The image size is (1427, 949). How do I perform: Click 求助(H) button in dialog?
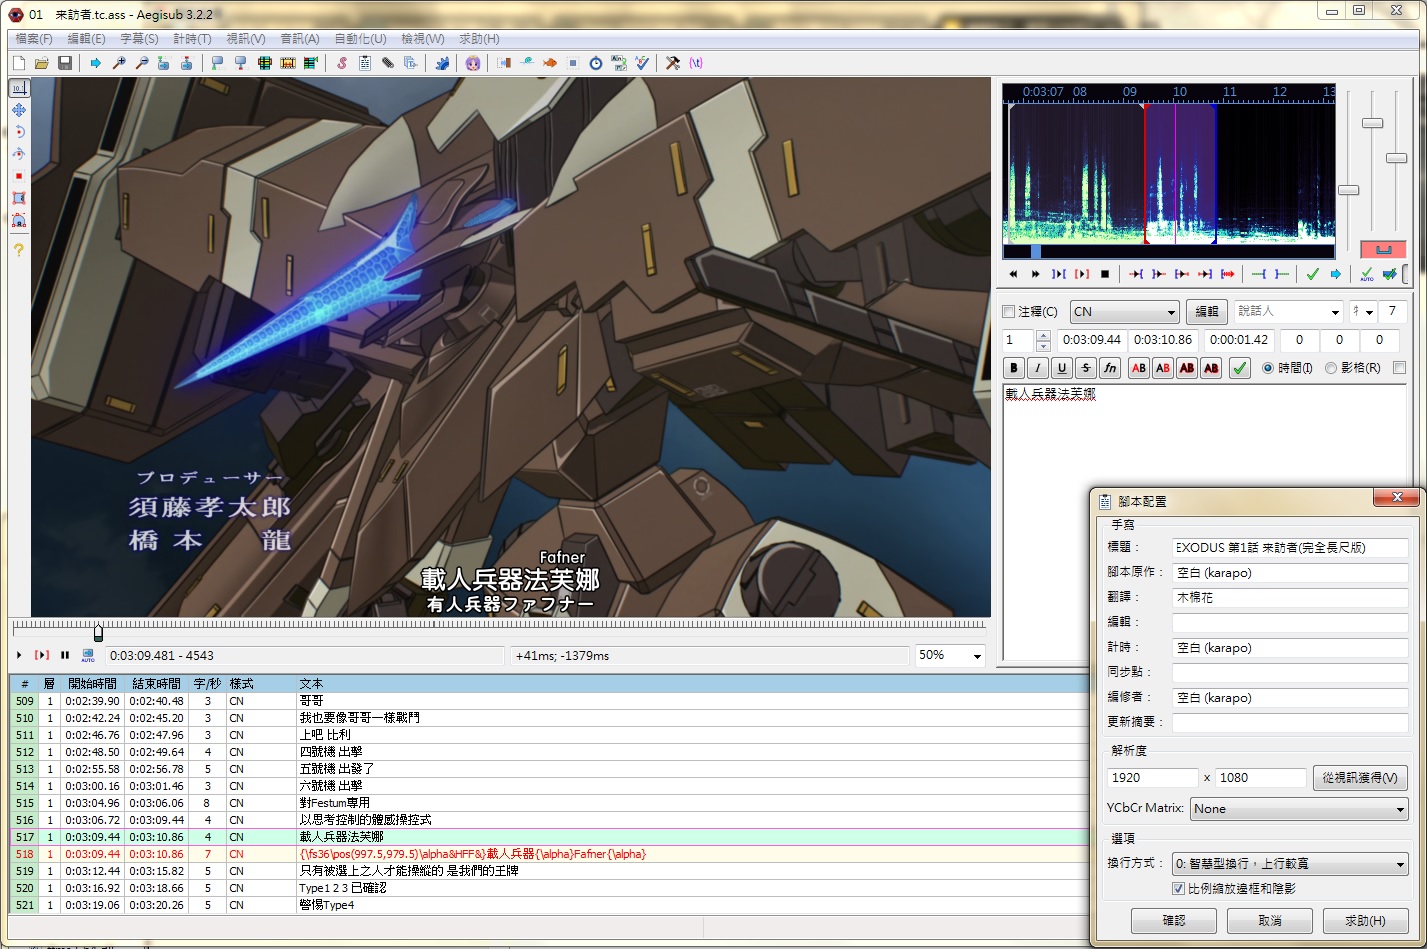pyautogui.click(x=1366, y=920)
